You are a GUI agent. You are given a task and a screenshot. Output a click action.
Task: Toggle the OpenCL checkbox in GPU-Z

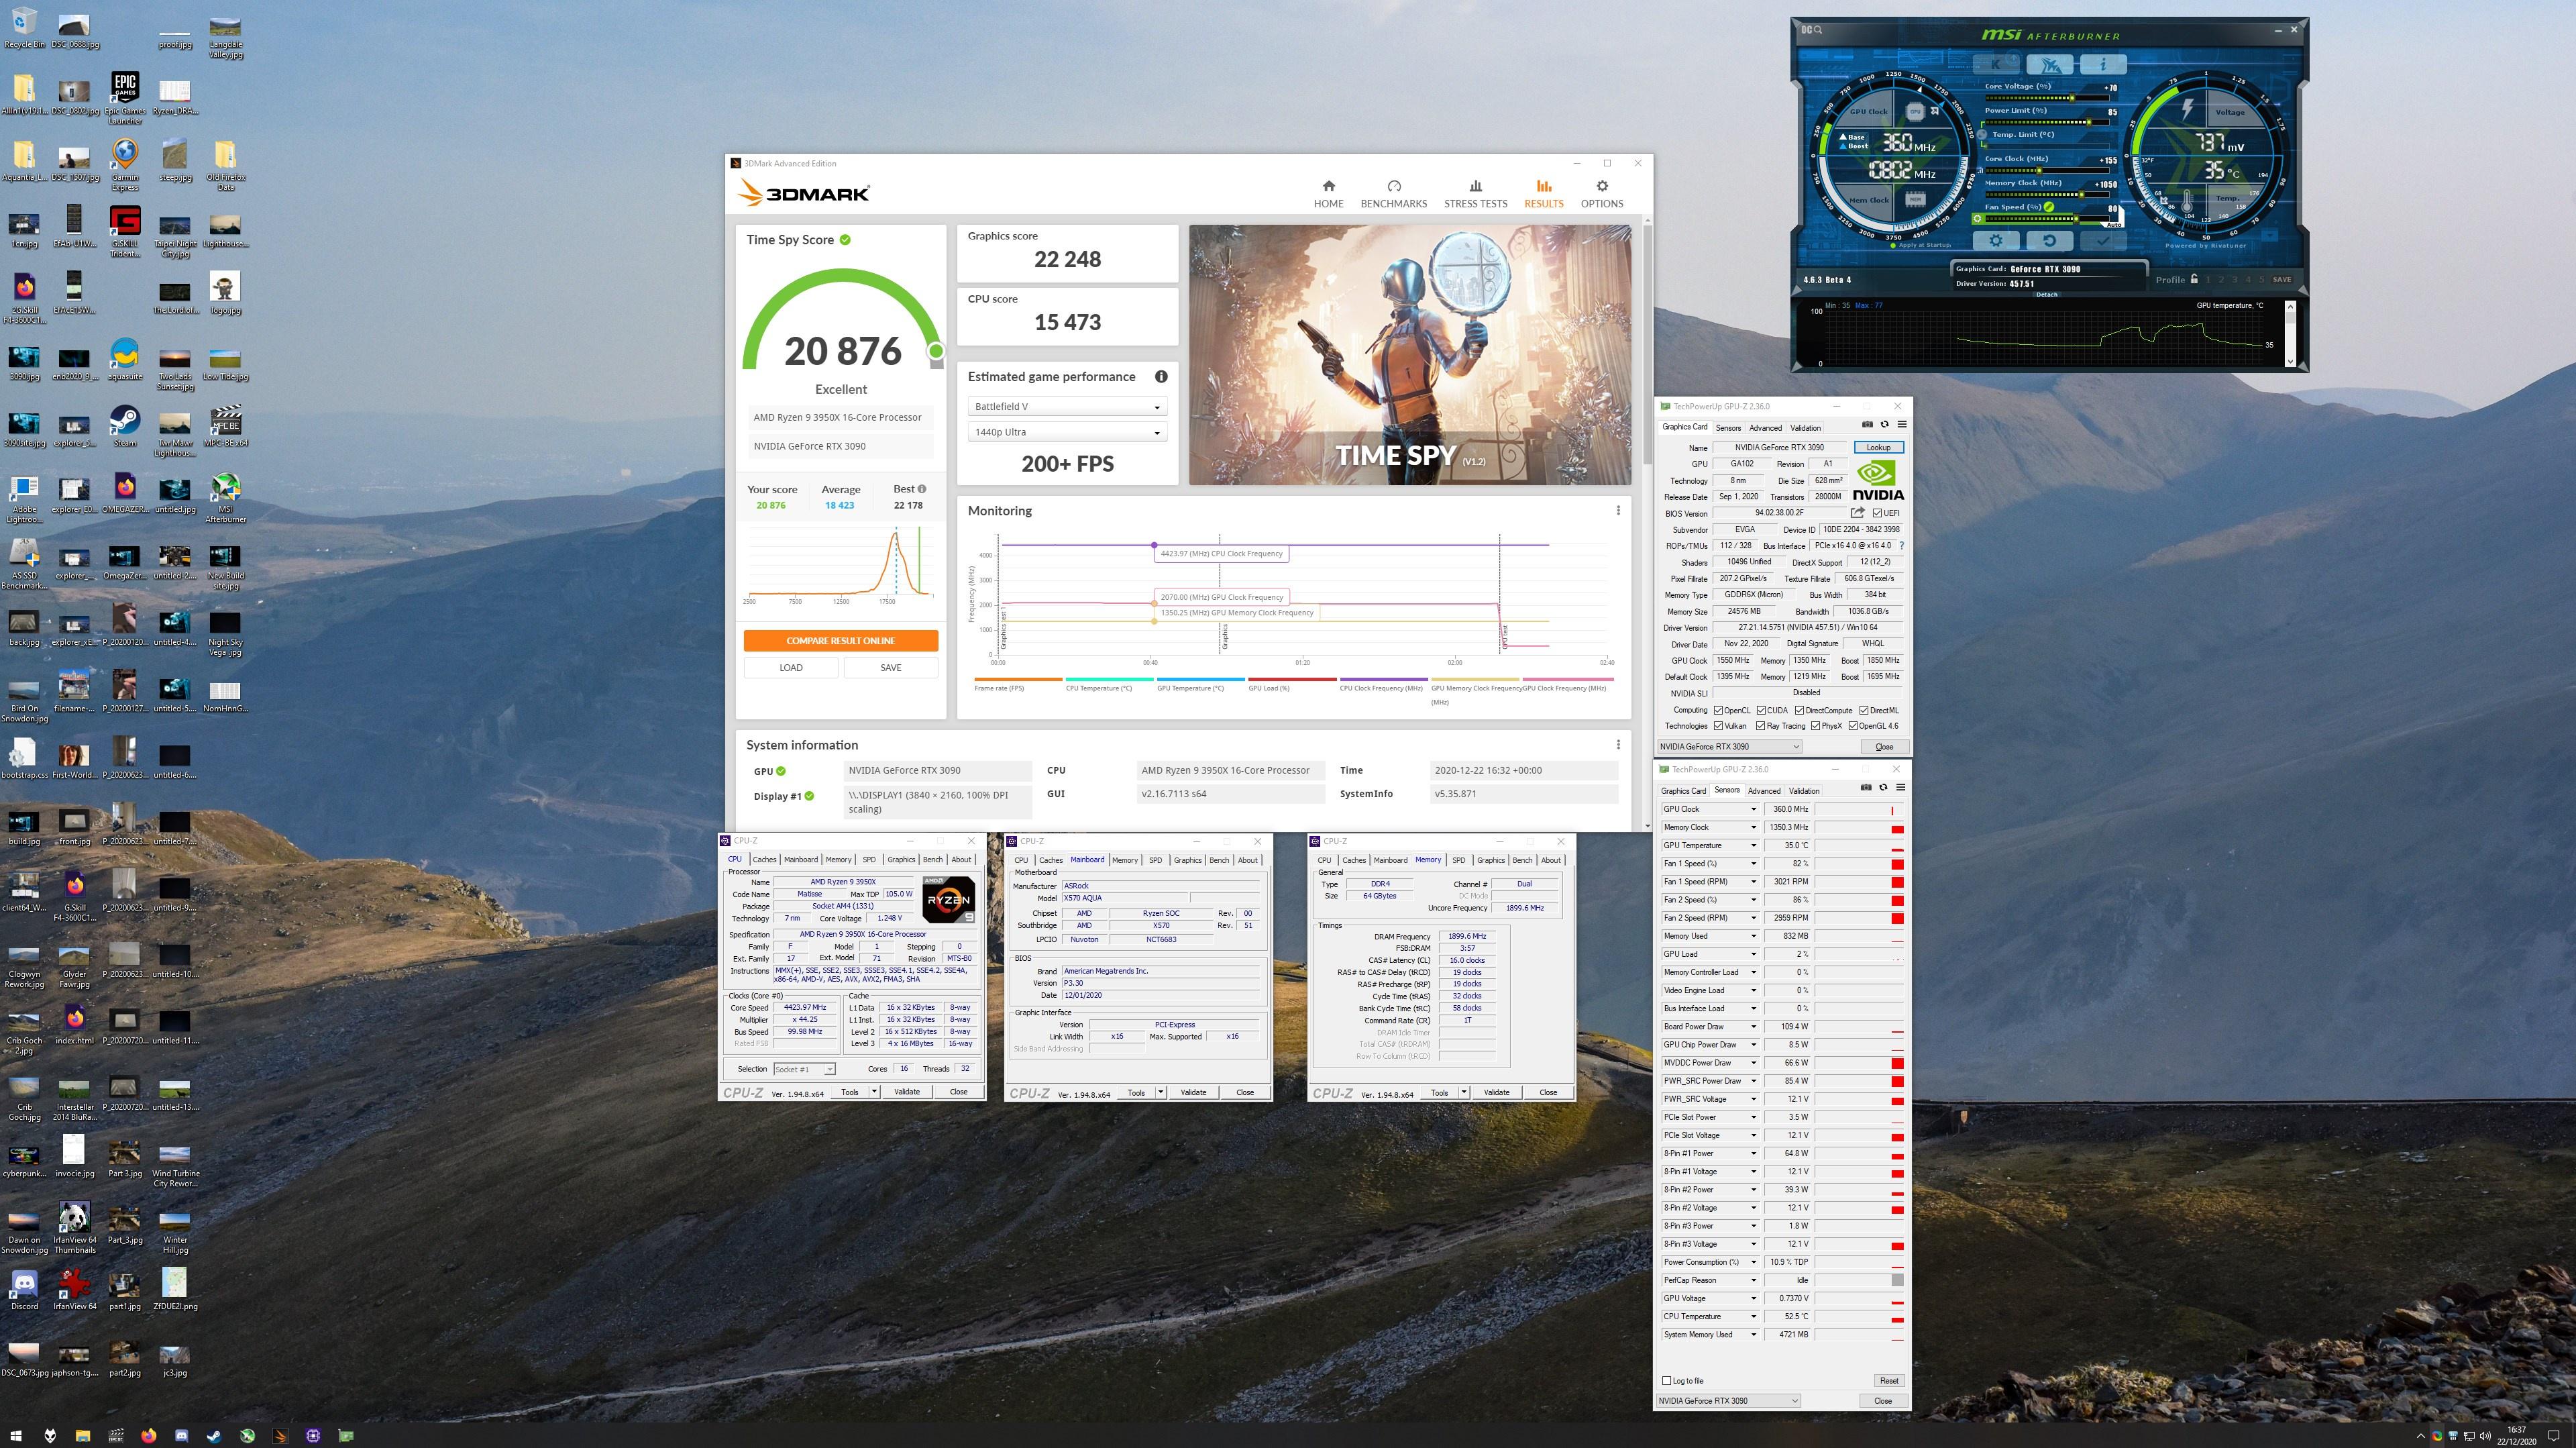[1718, 710]
